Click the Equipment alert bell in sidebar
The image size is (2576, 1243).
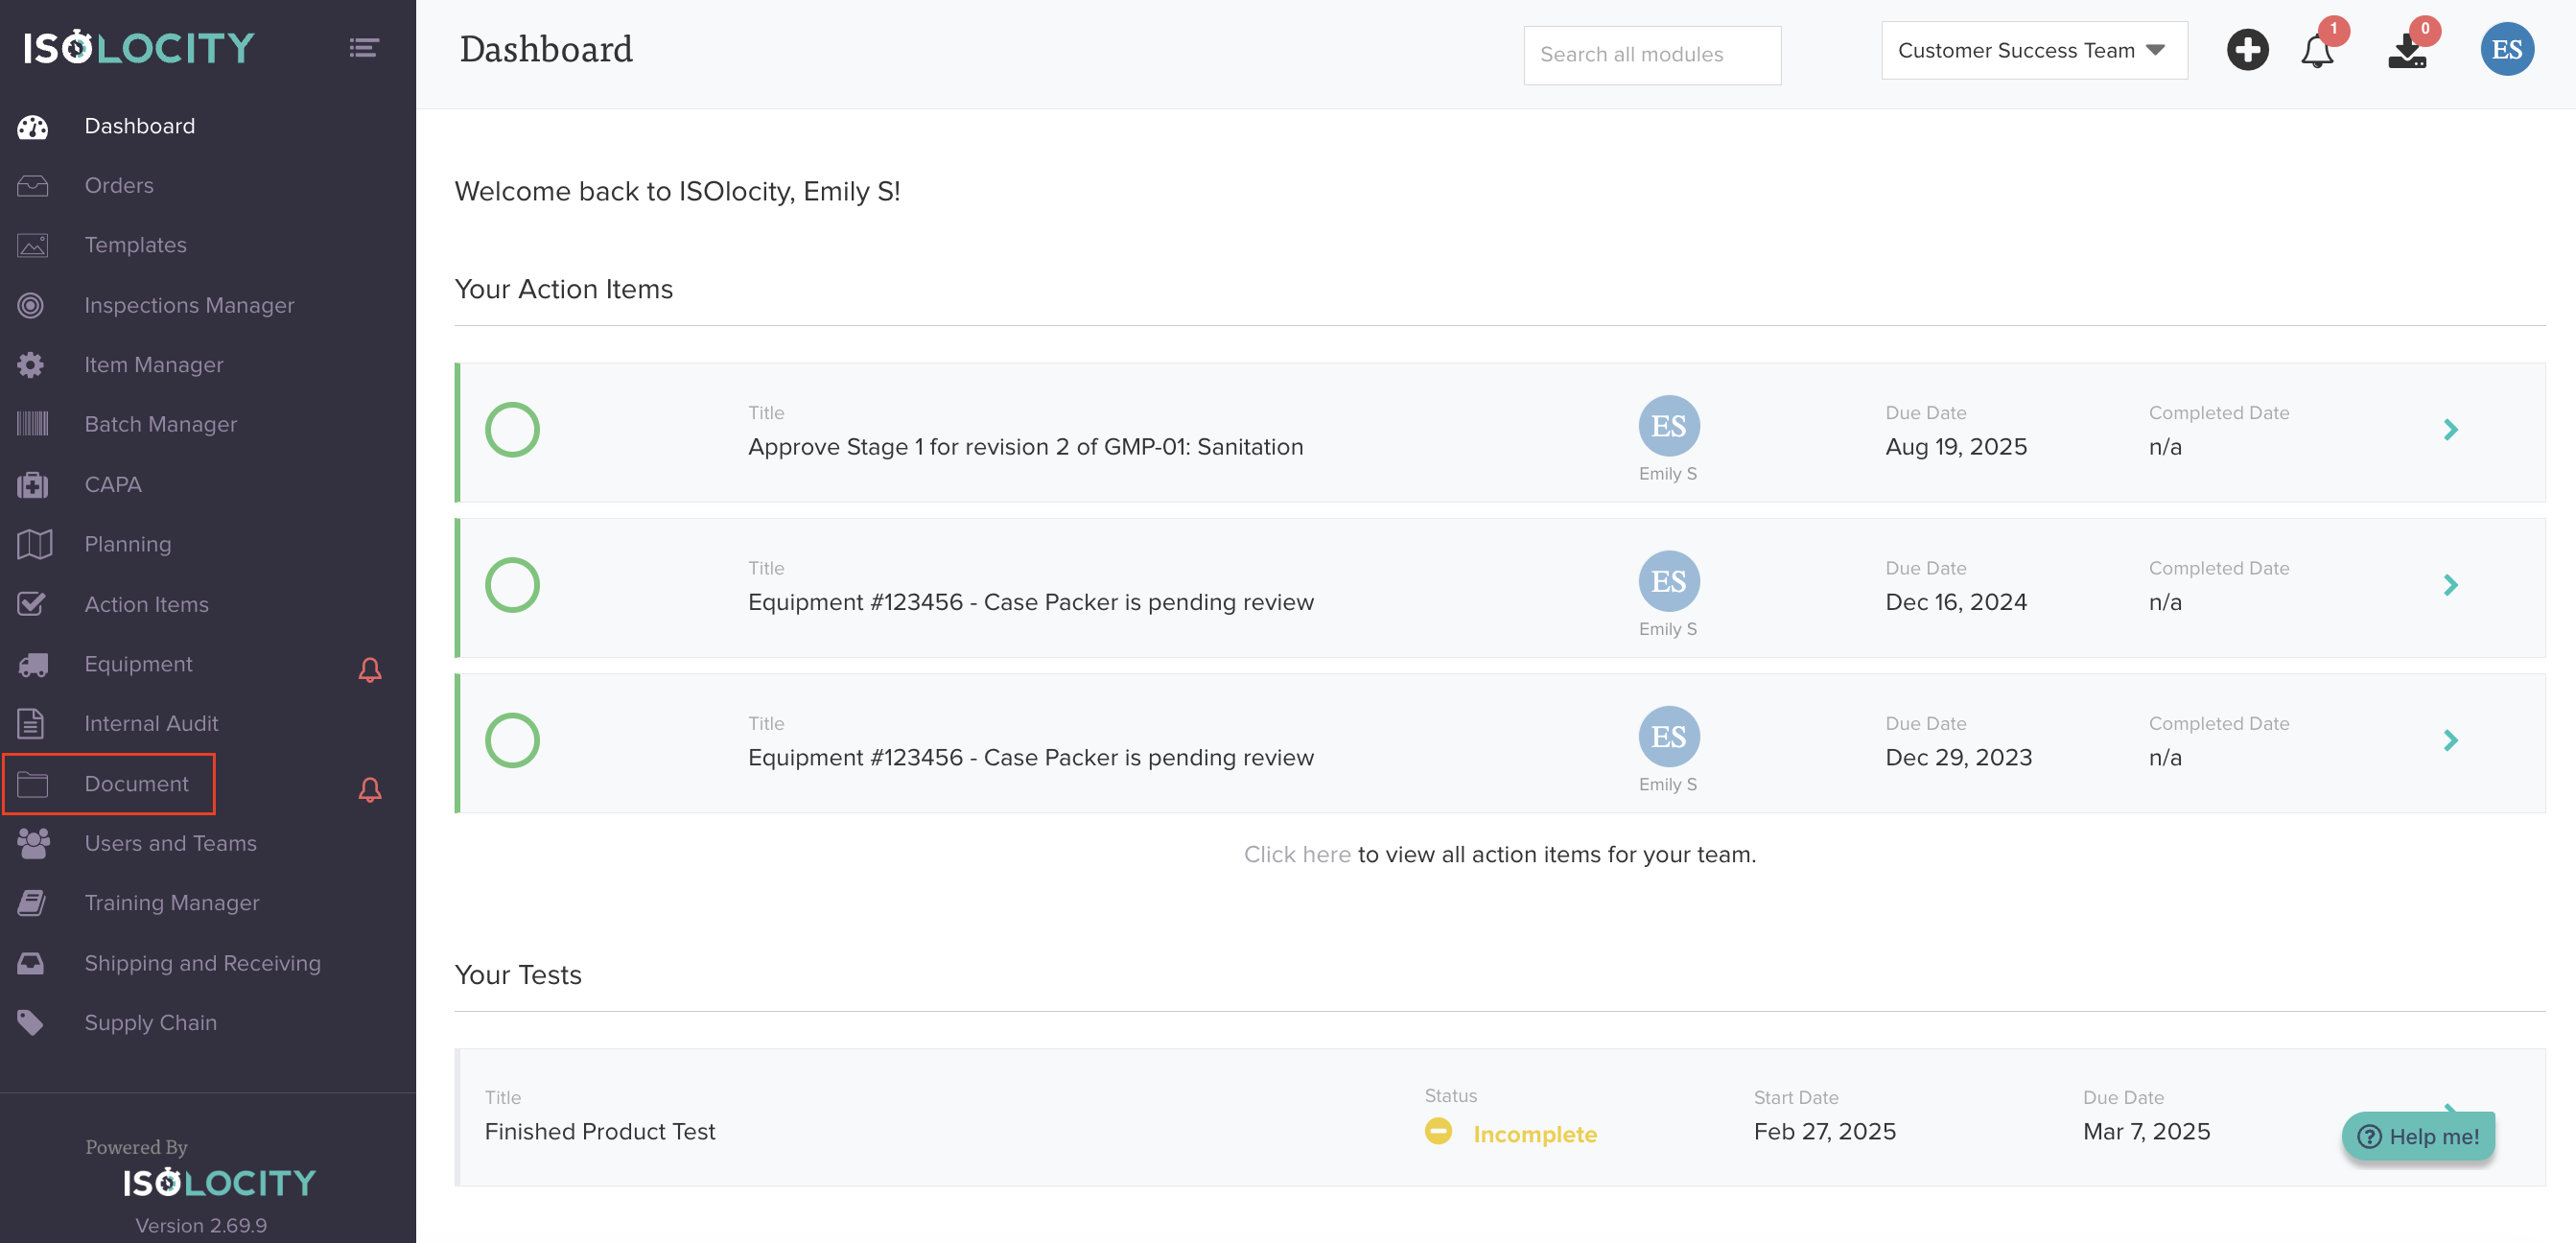[370, 669]
